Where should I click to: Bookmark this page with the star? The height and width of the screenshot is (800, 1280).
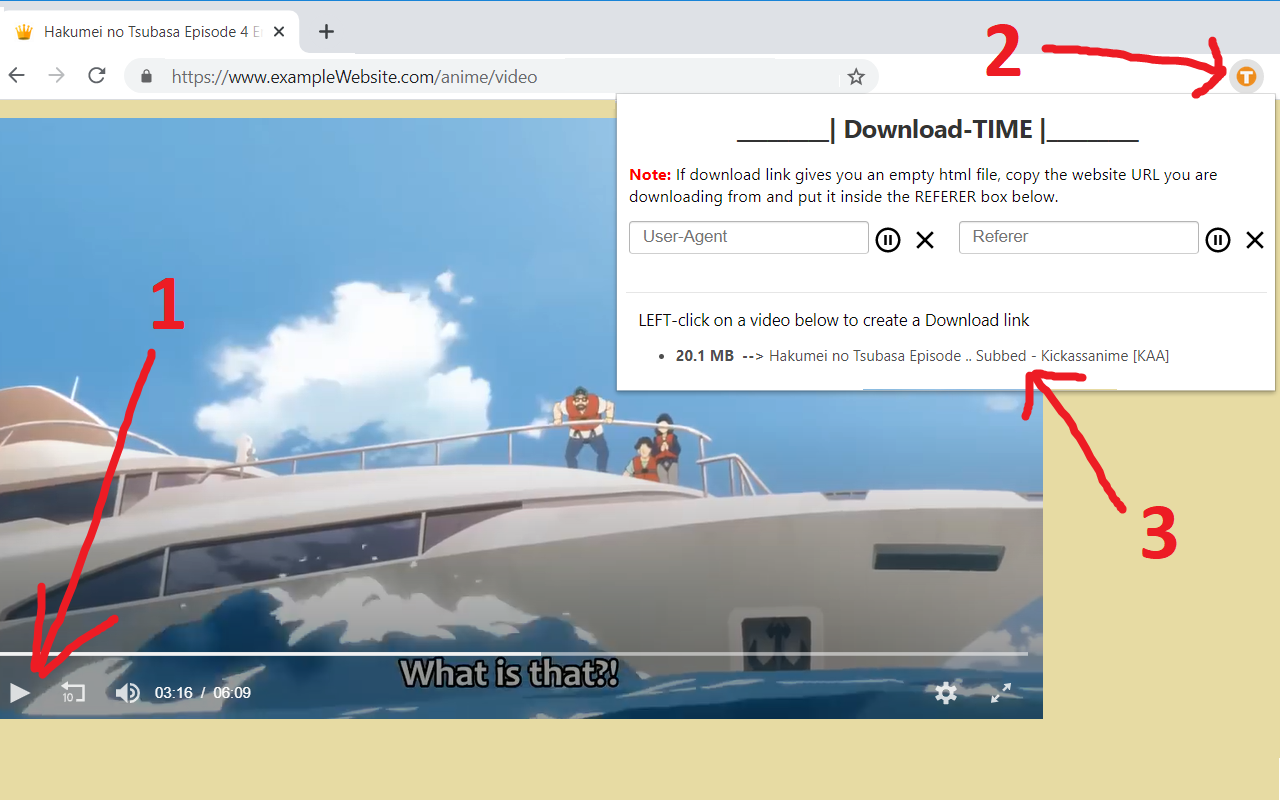[856, 76]
